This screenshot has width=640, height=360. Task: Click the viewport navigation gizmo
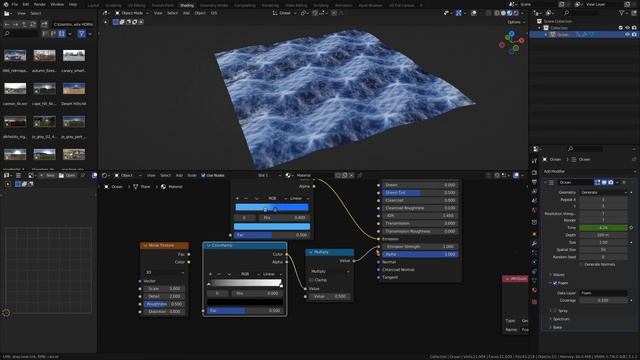511,42
